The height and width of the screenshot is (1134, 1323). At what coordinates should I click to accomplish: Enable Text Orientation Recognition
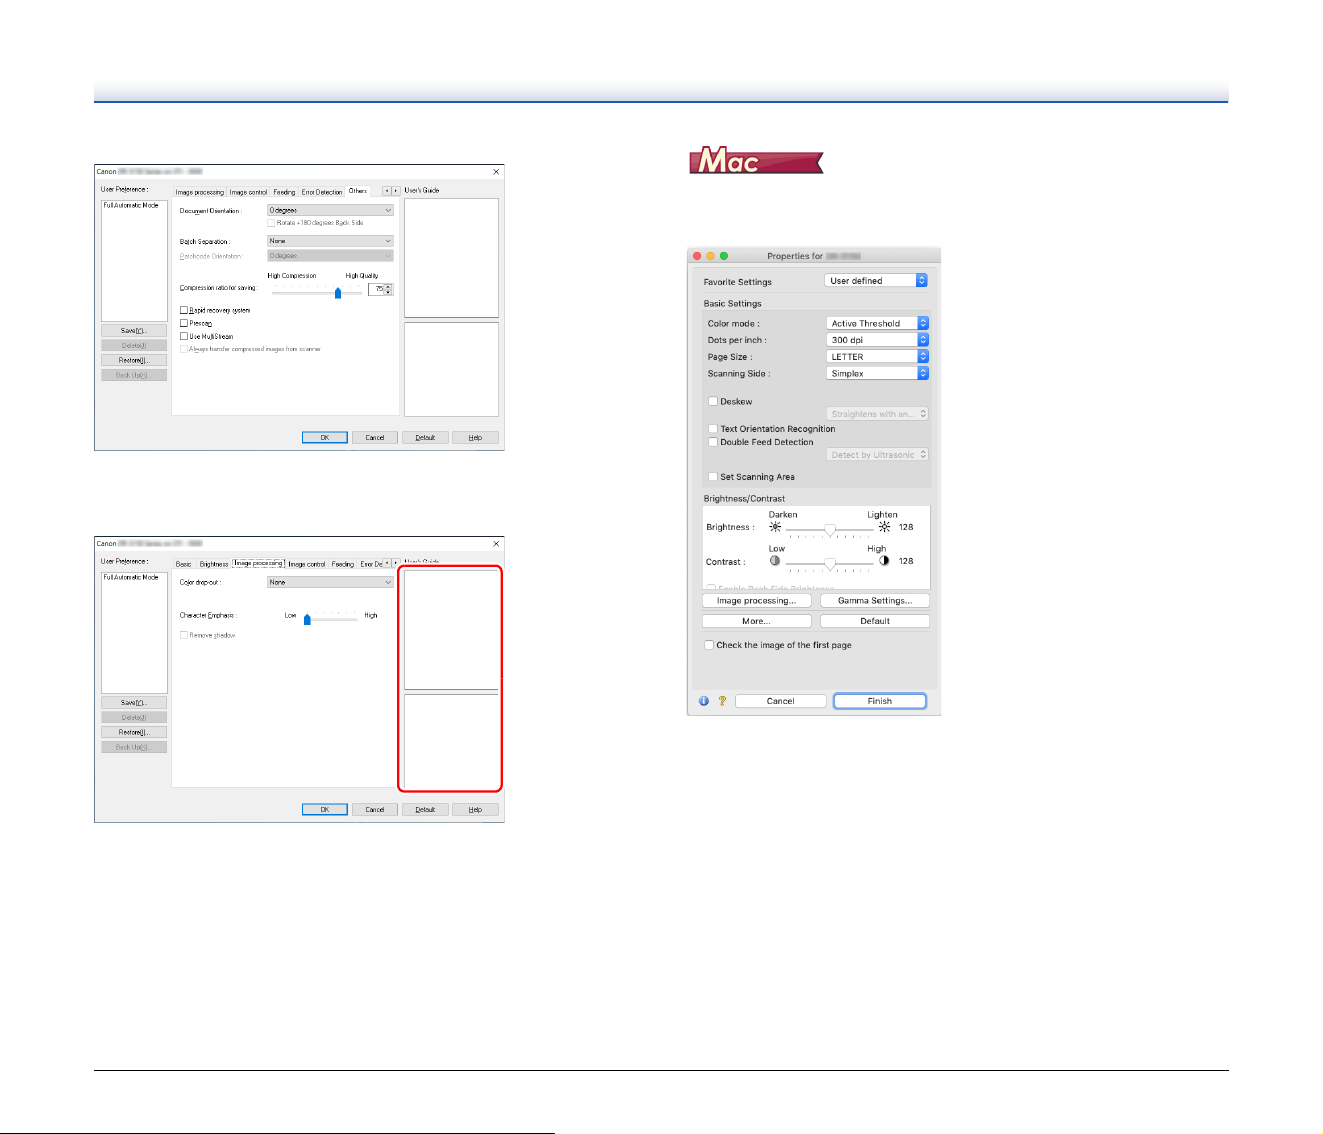click(x=713, y=429)
